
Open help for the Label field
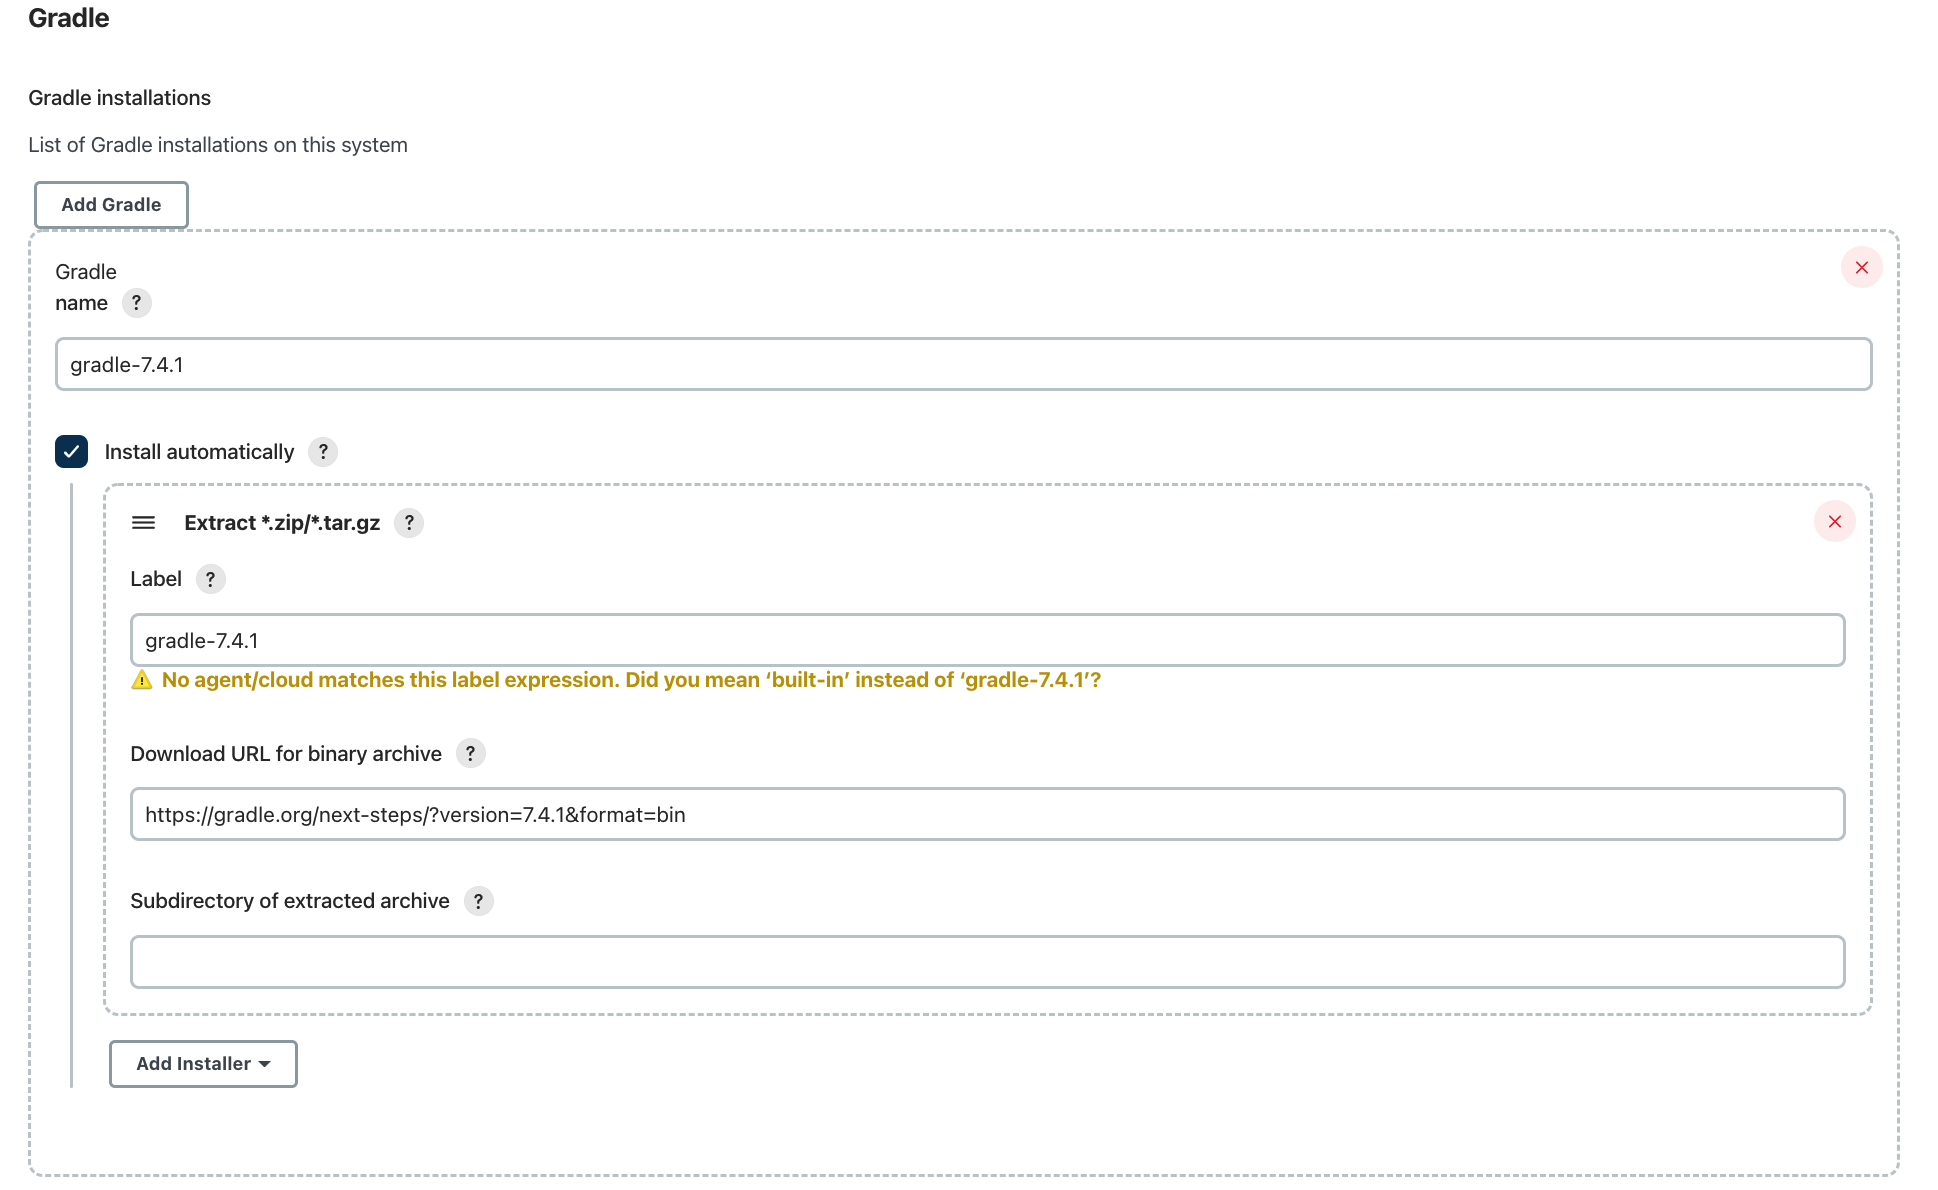click(x=210, y=579)
